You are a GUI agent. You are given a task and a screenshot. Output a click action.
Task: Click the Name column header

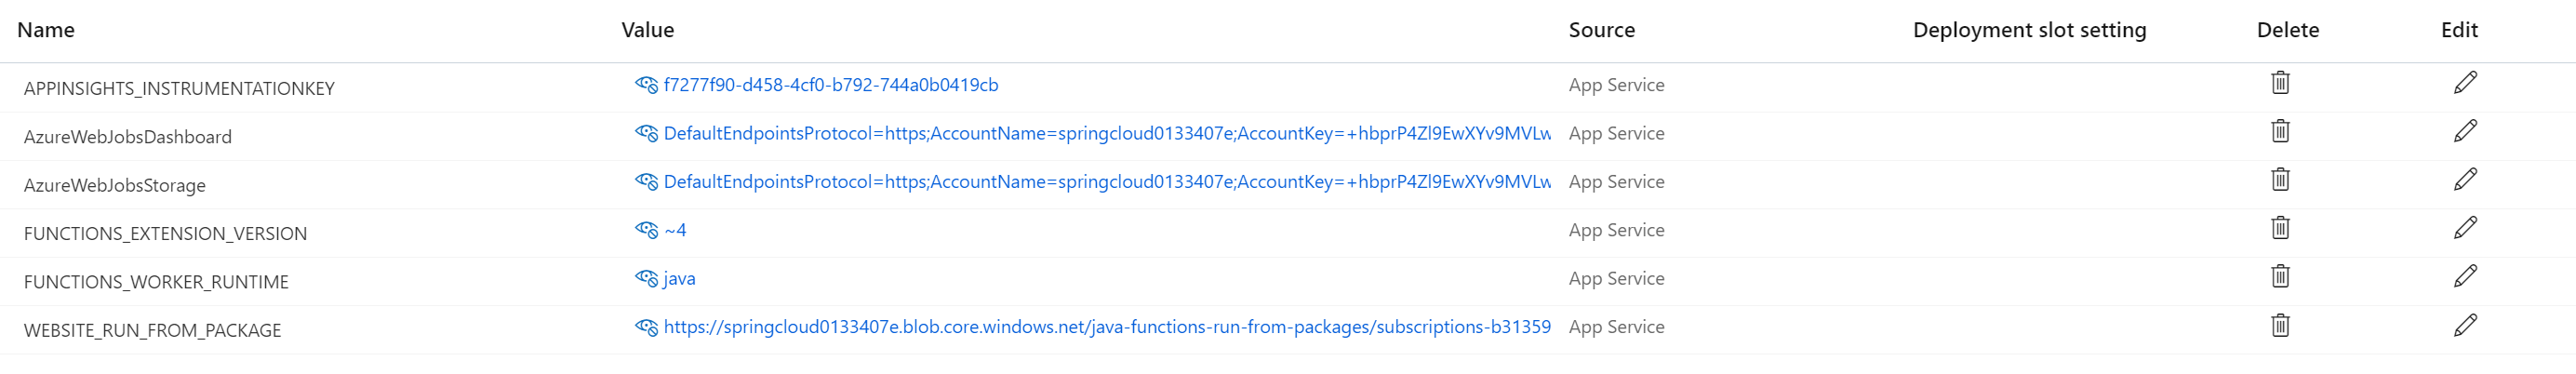pyautogui.click(x=46, y=30)
